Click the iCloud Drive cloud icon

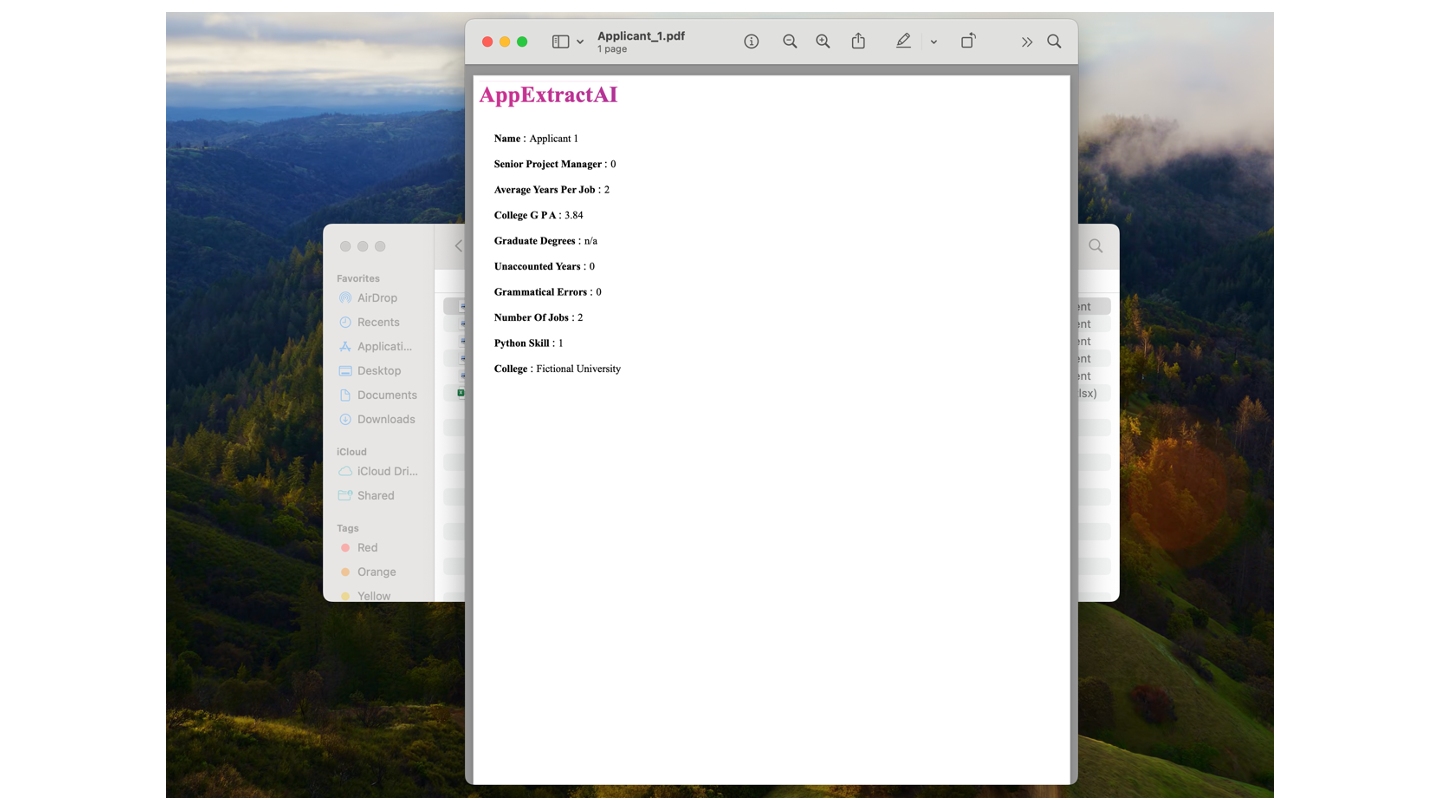tap(345, 471)
